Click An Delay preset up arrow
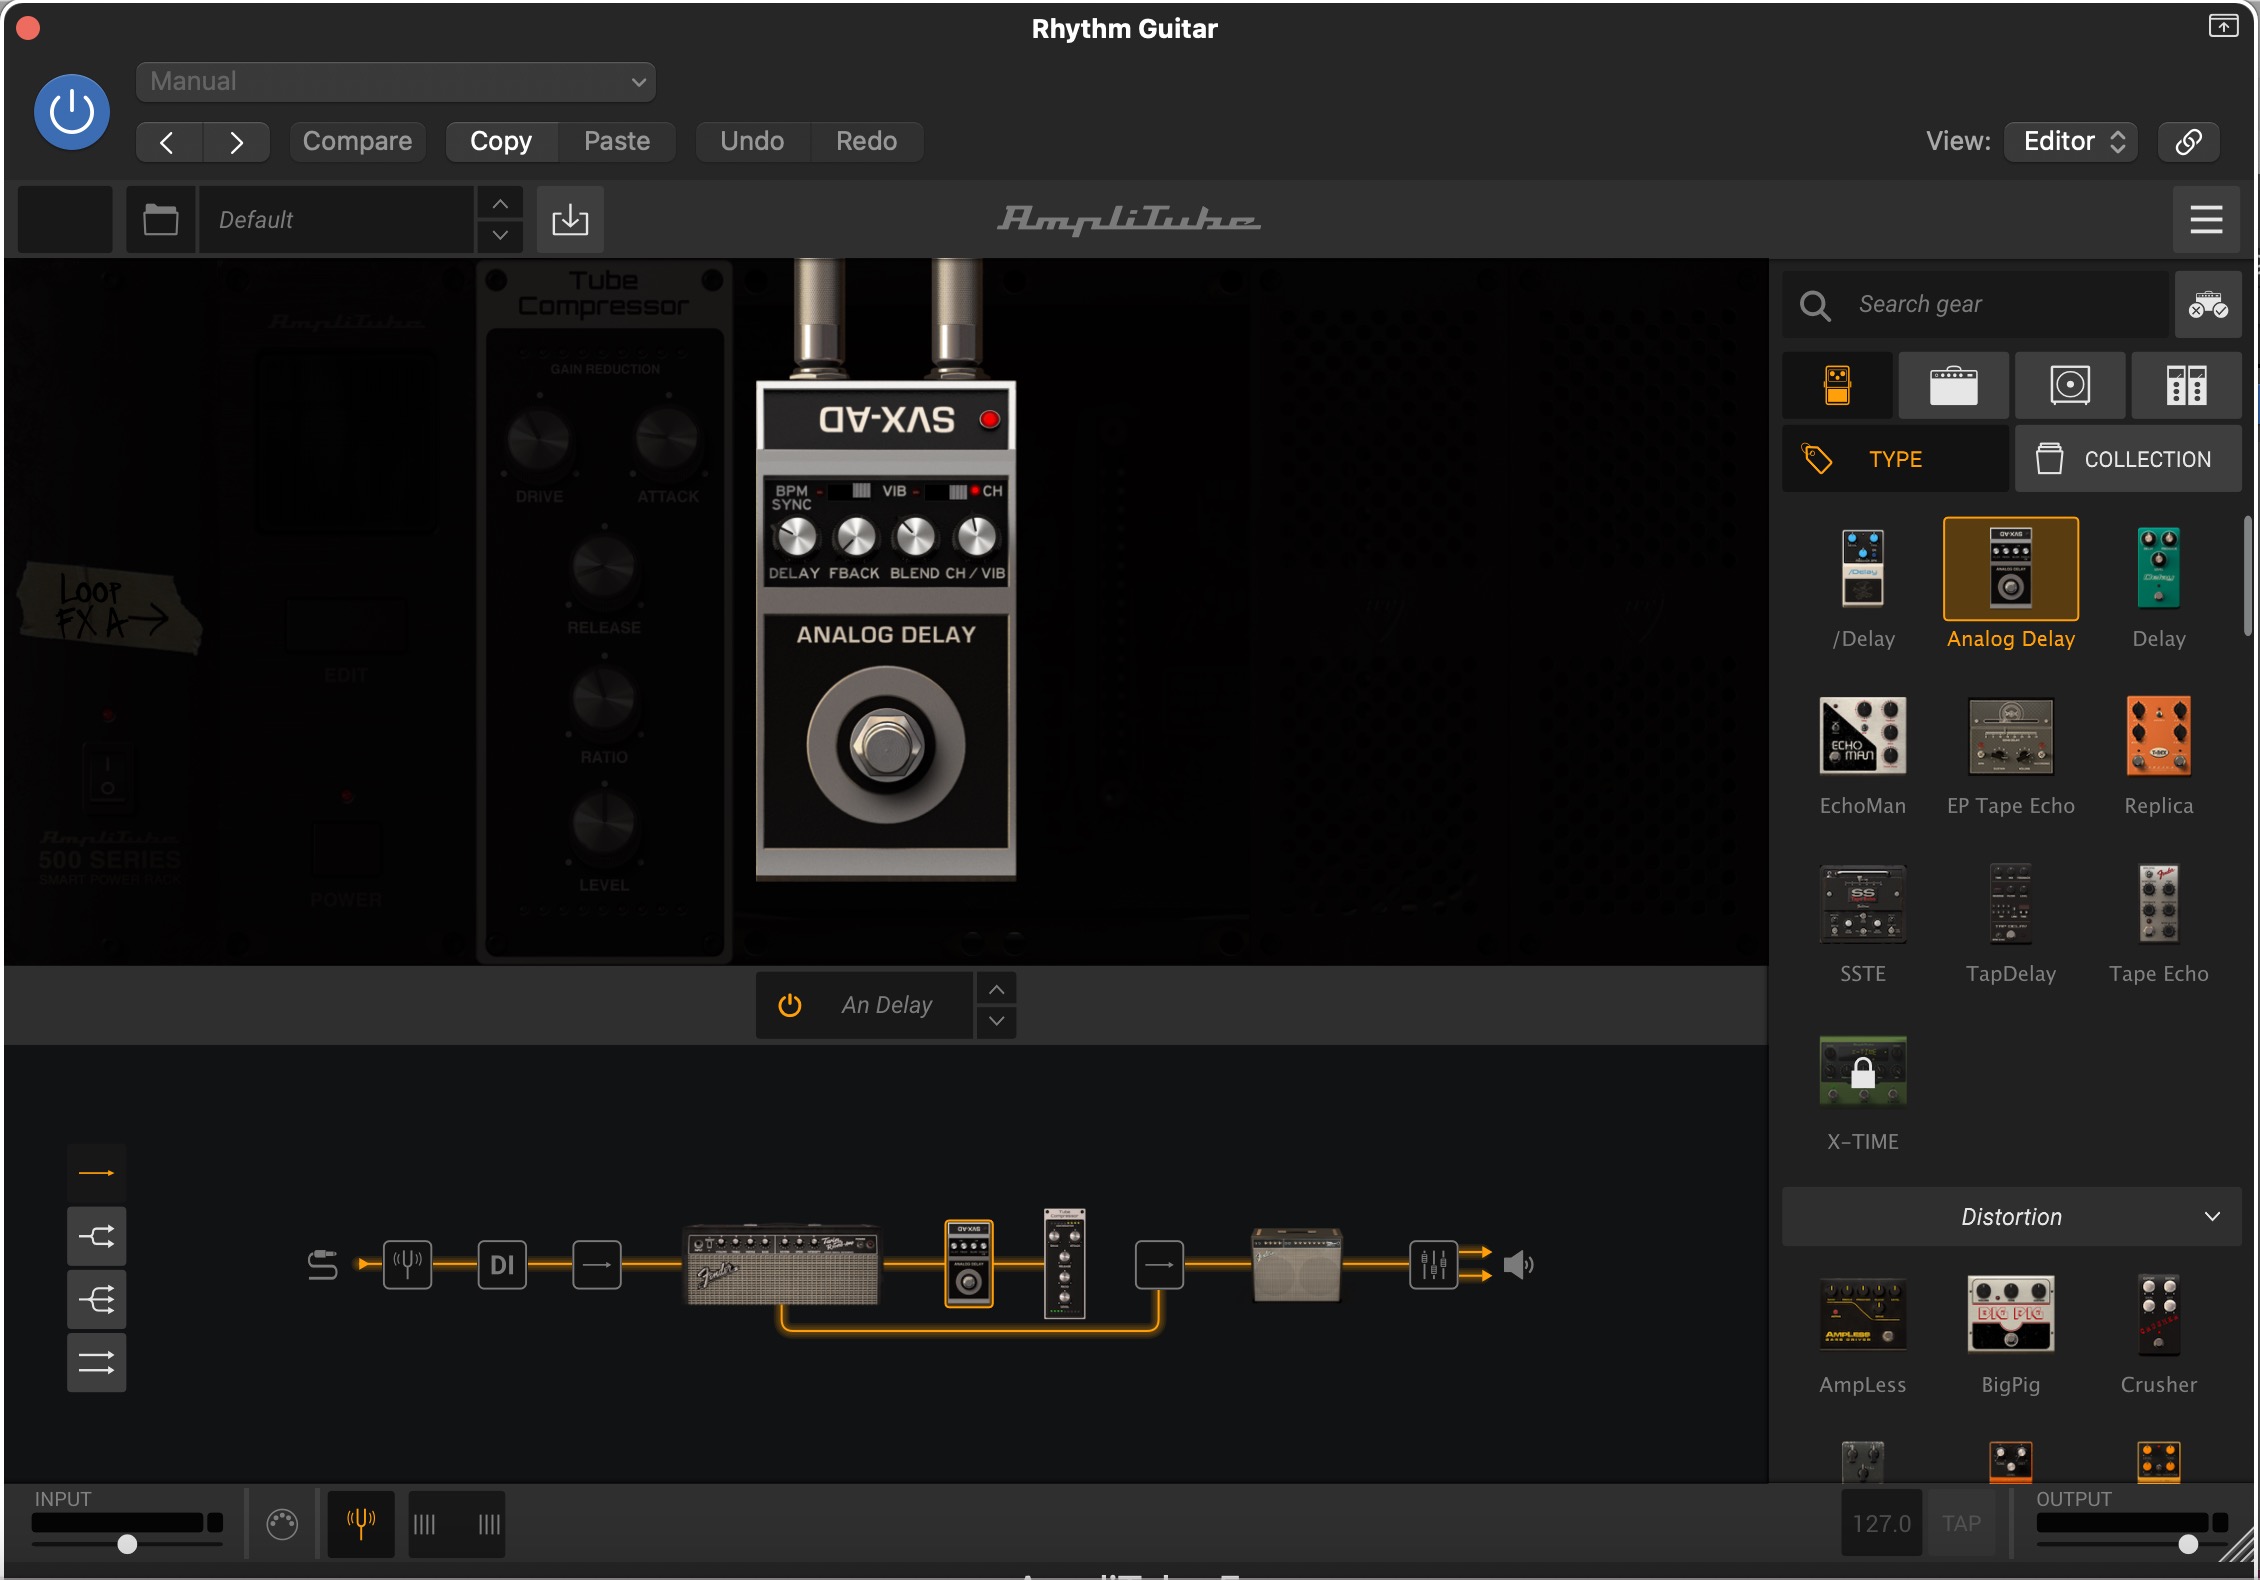2260x1580 pixels. pyautogui.click(x=996, y=989)
